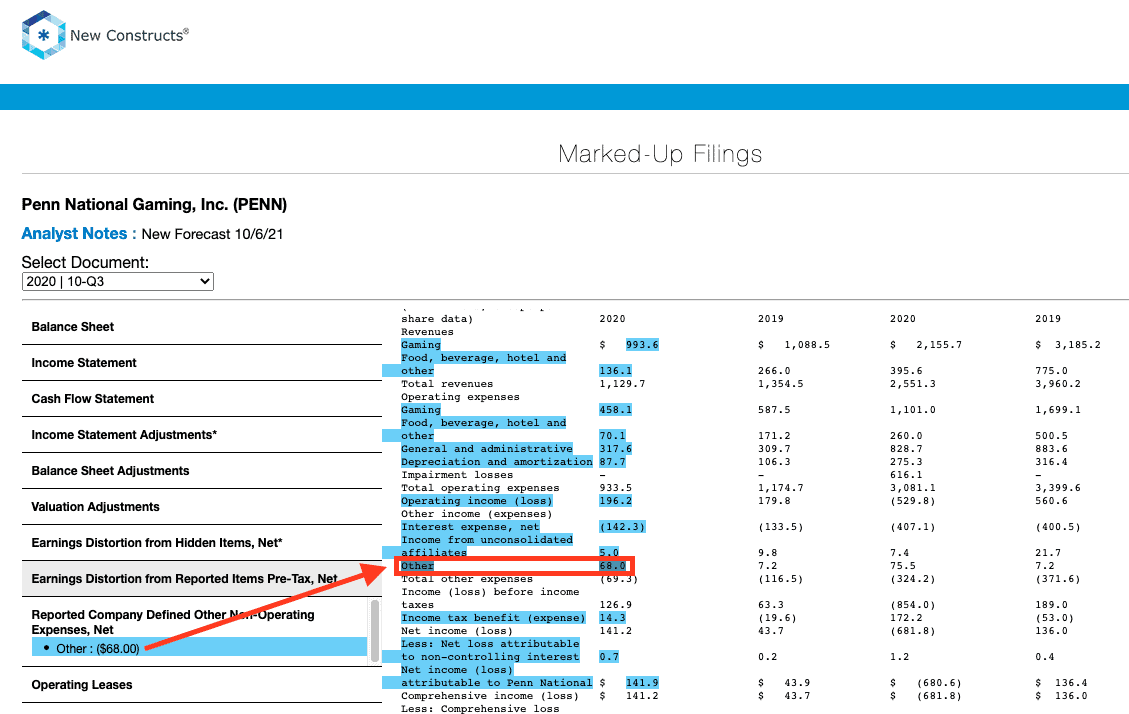The height and width of the screenshot is (714, 1129).
Task: Click highlighted Income from unconsolidated label
Action: click(x=487, y=539)
